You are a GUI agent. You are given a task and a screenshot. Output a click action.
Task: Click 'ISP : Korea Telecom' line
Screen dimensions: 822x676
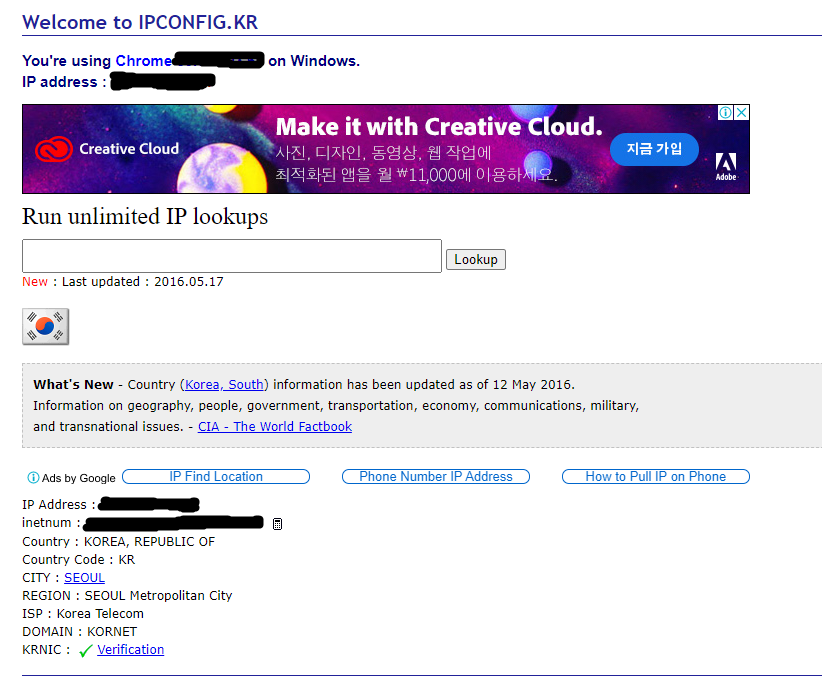point(83,614)
